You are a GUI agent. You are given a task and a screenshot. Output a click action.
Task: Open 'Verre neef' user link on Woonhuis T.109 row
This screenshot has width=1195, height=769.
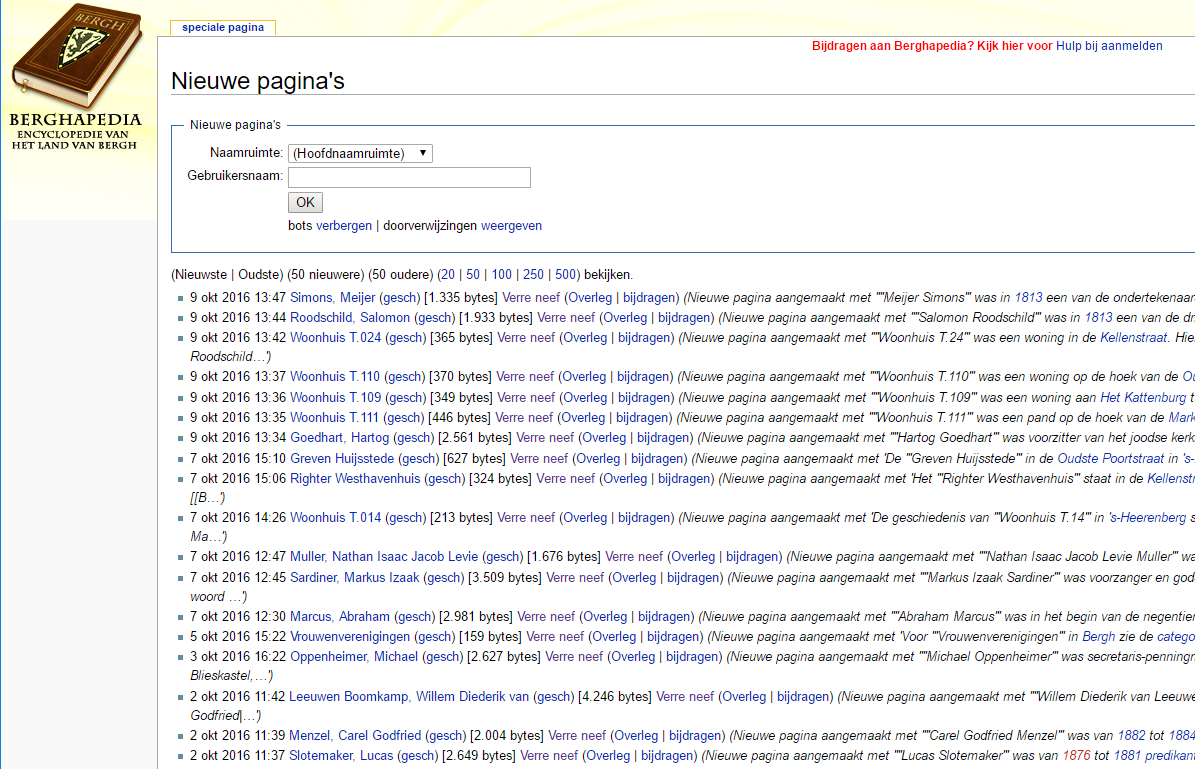[526, 397]
